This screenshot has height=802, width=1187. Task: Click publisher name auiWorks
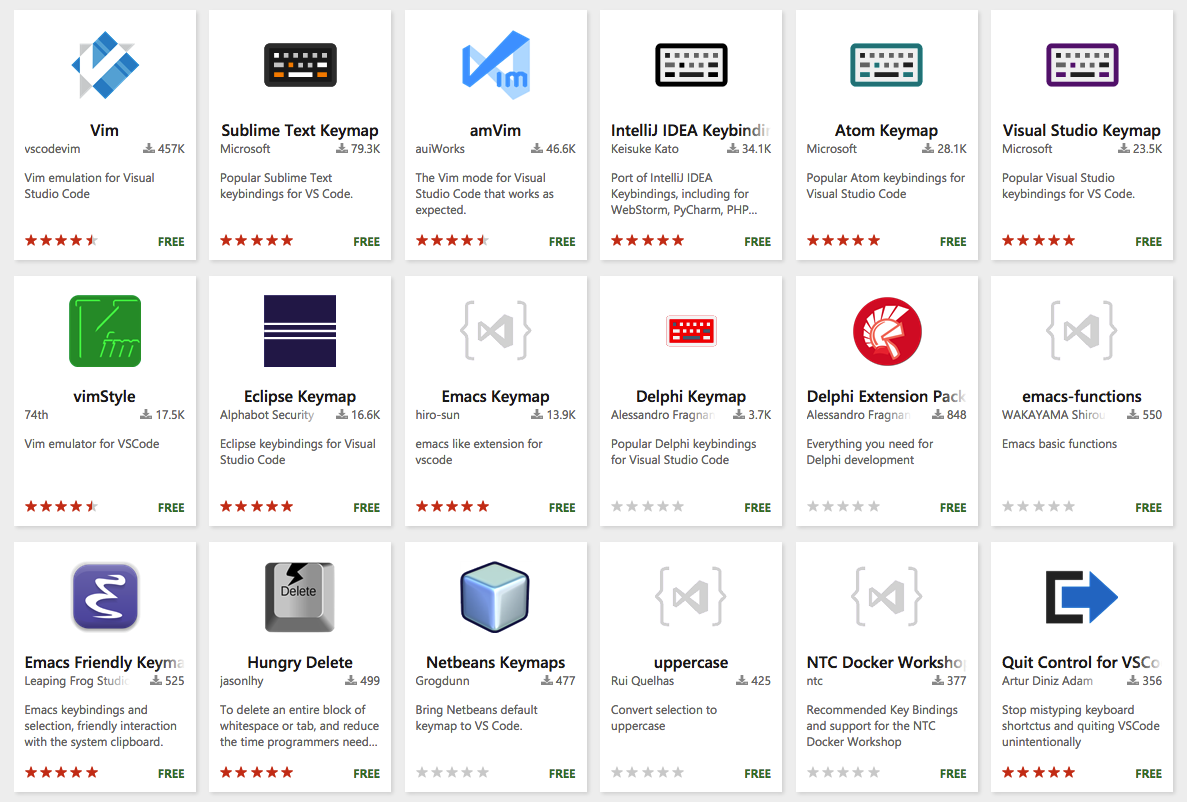coord(440,149)
